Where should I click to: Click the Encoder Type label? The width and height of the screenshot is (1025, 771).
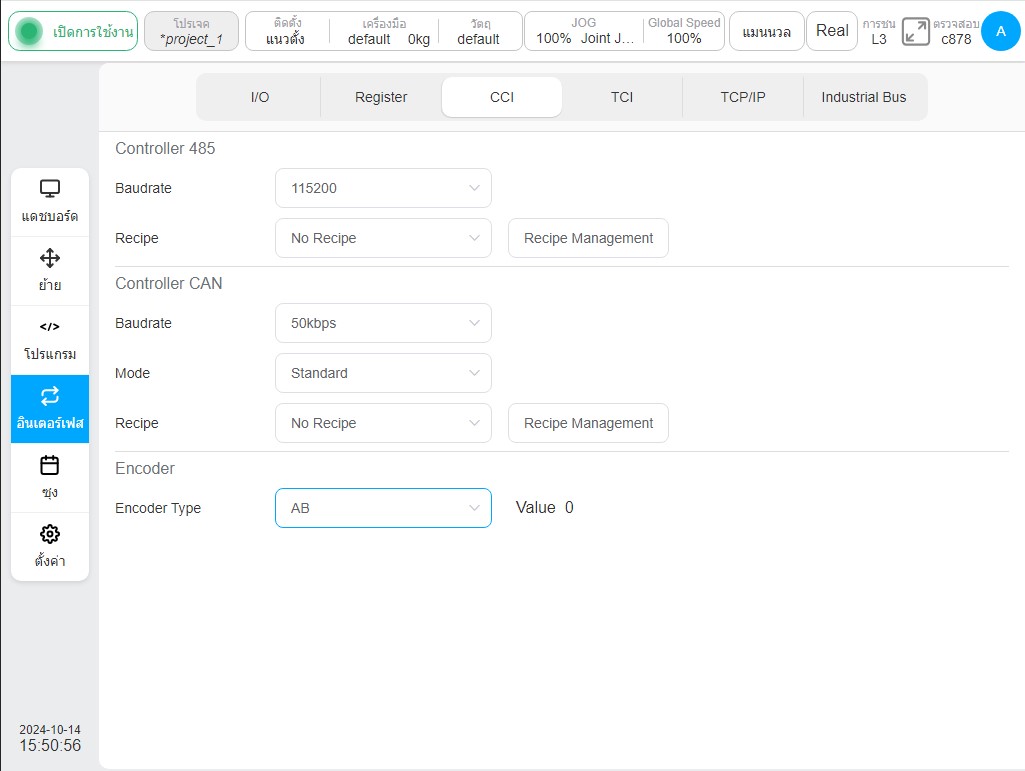pos(158,508)
